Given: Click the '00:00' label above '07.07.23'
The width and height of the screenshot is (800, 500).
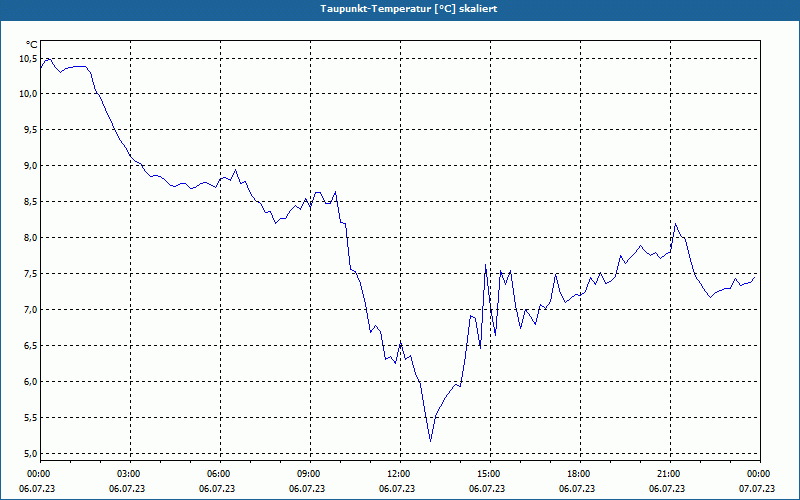Looking at the screenshot, I should [x=760, y=474].
